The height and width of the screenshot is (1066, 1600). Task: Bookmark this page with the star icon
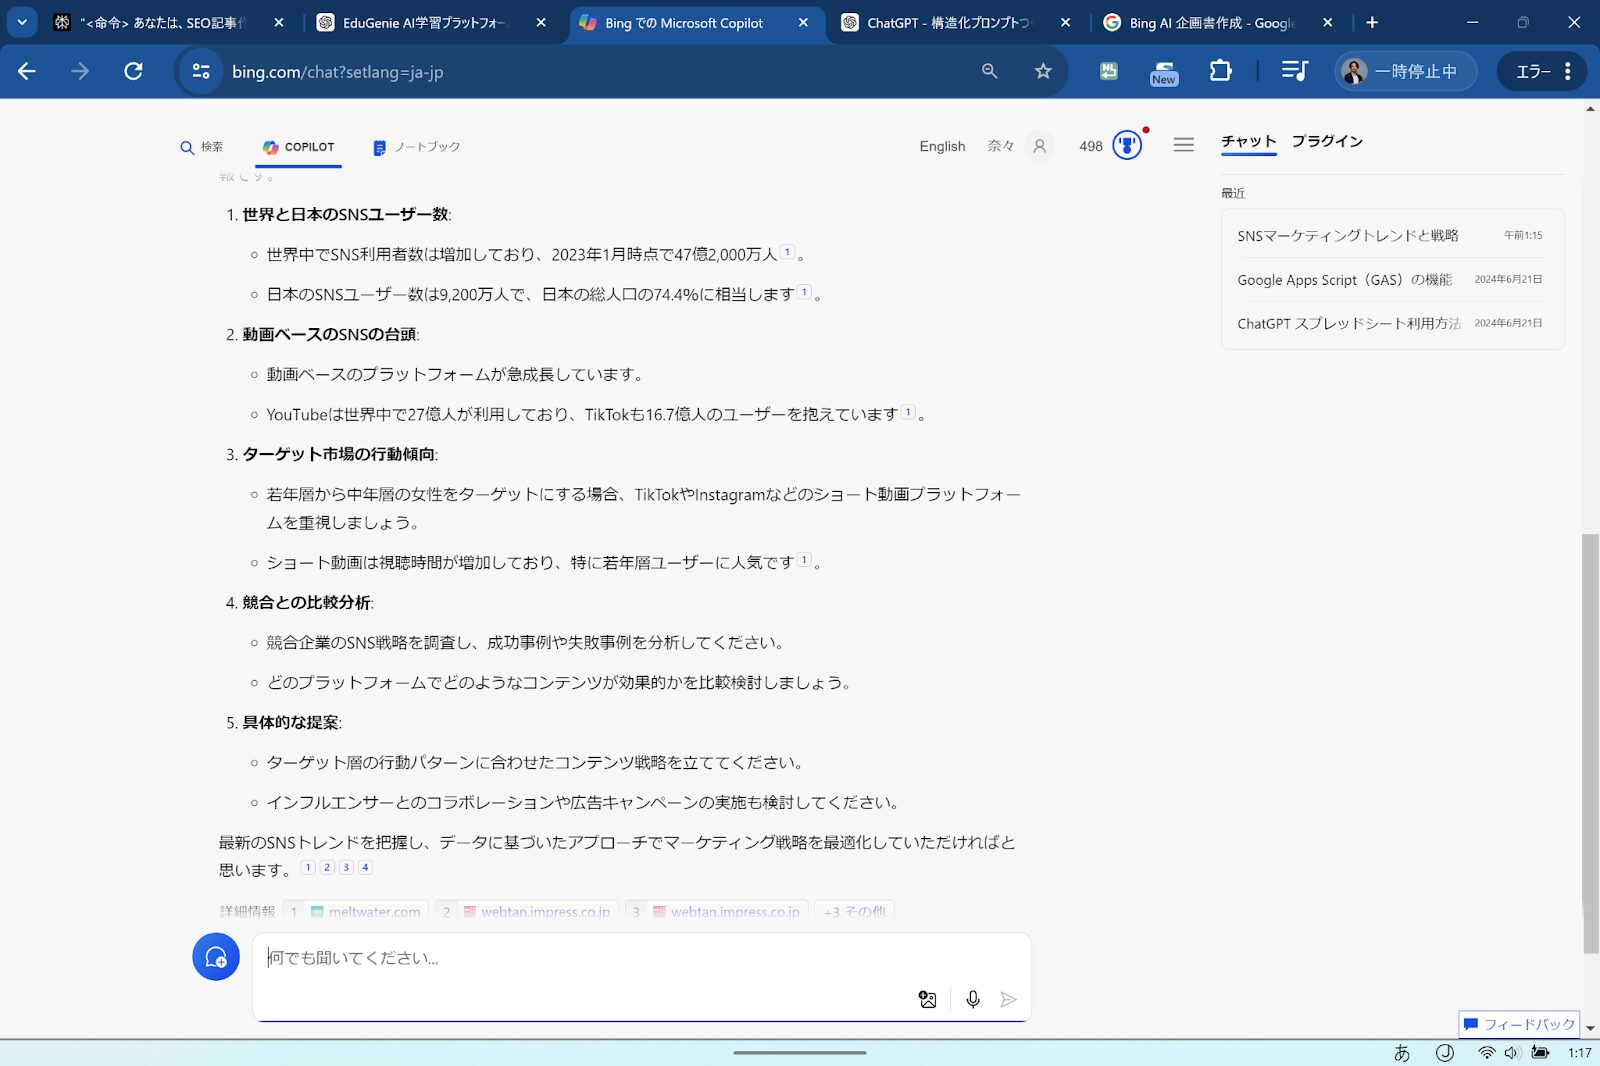click(1043, 71)
